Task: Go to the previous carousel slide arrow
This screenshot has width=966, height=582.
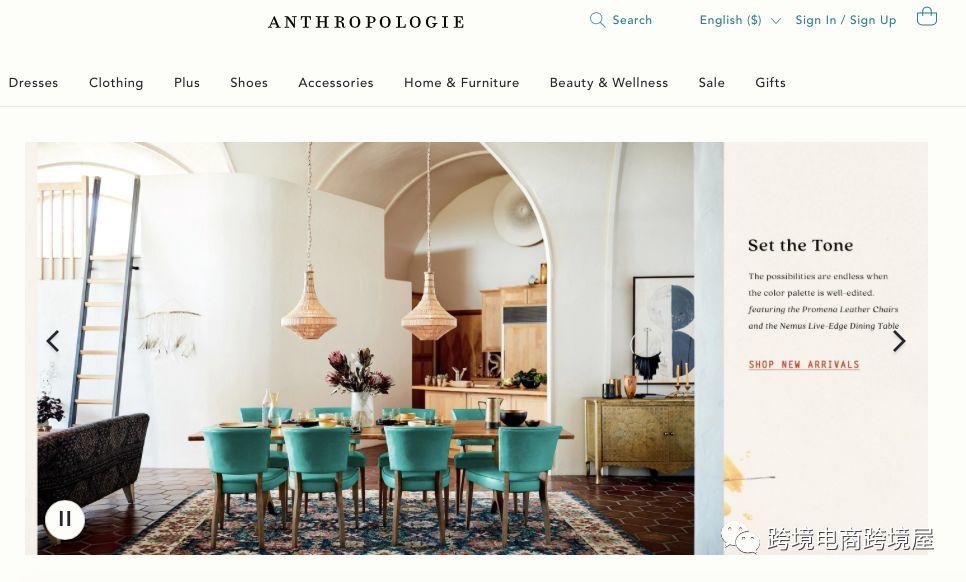Action: pos(53,341)
